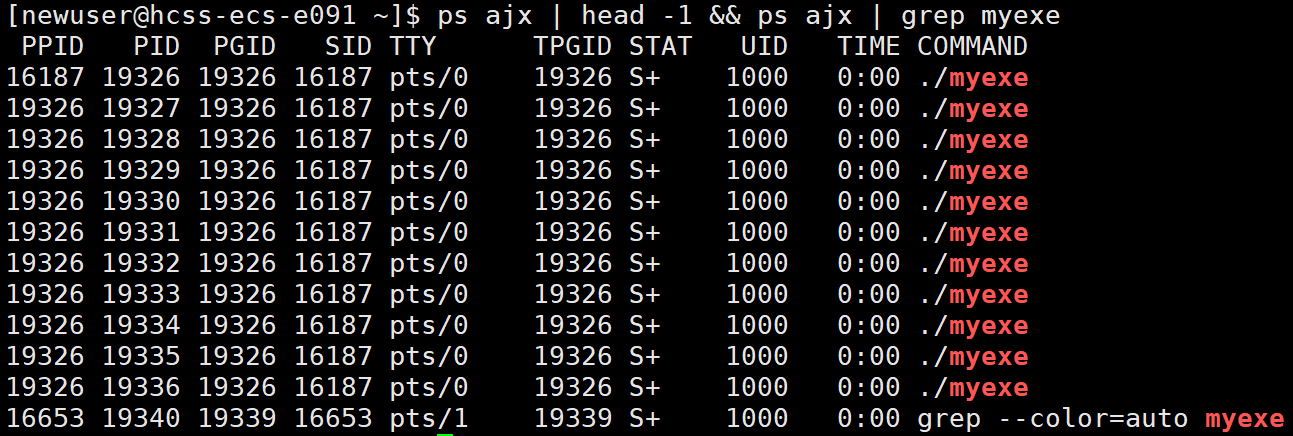Click the PPID column header
Image resolution: width=1293 pixels, height=436 pixels.
point(53,46)
